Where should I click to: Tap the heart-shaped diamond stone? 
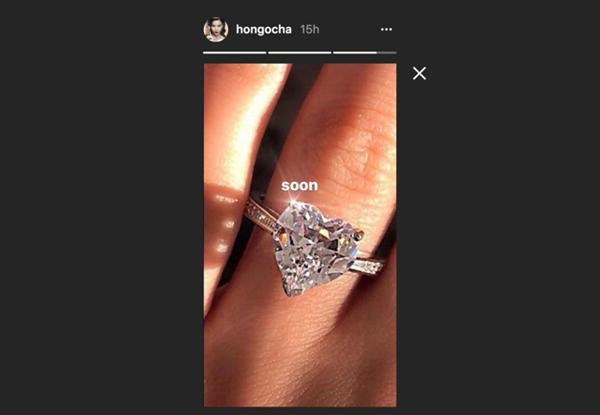317,248
